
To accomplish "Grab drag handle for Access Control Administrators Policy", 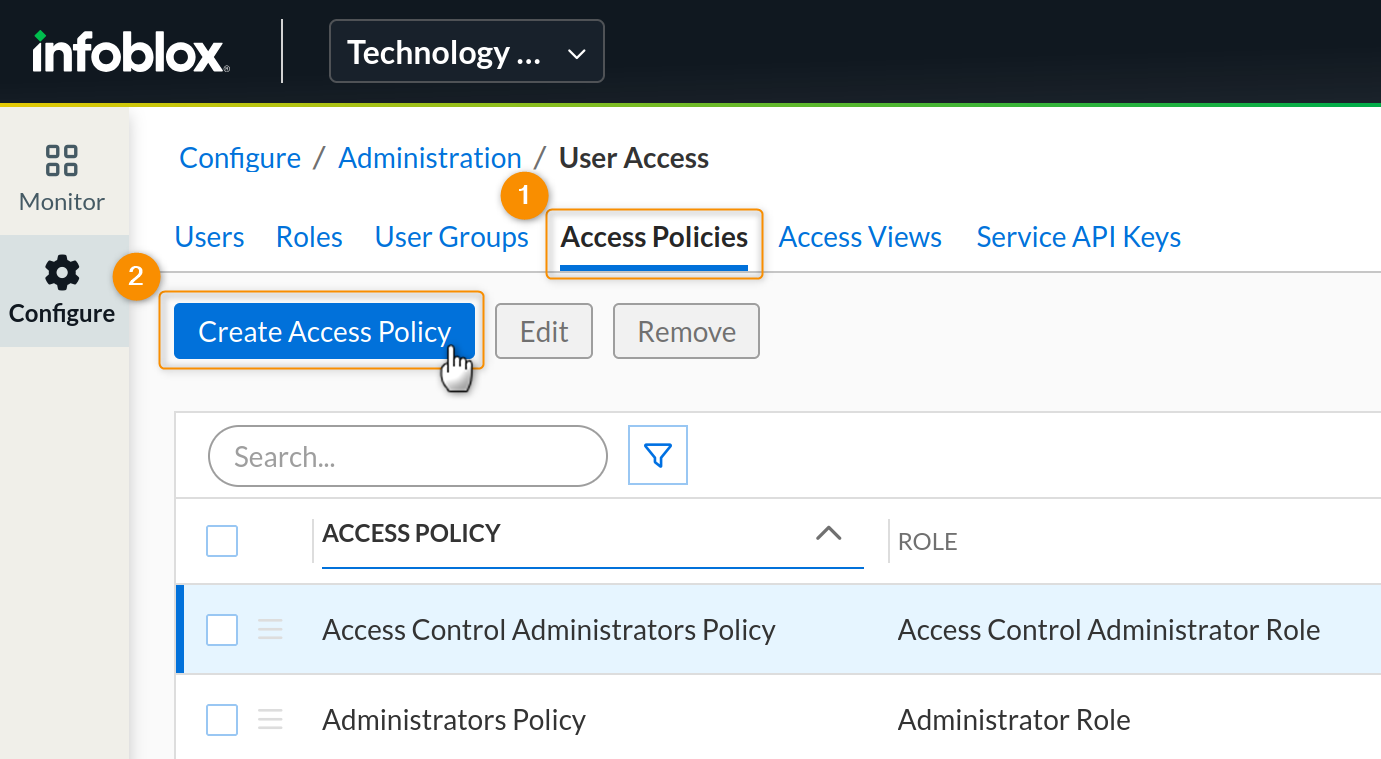I will point(271,630).
